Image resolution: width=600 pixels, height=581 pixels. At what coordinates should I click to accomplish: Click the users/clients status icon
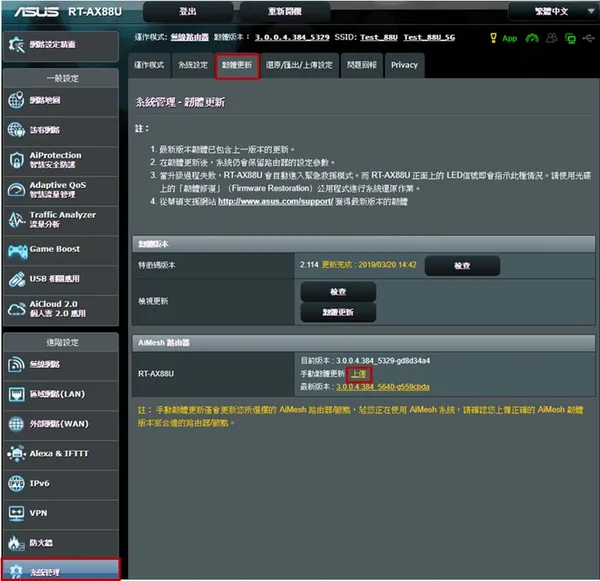point(551,38)
